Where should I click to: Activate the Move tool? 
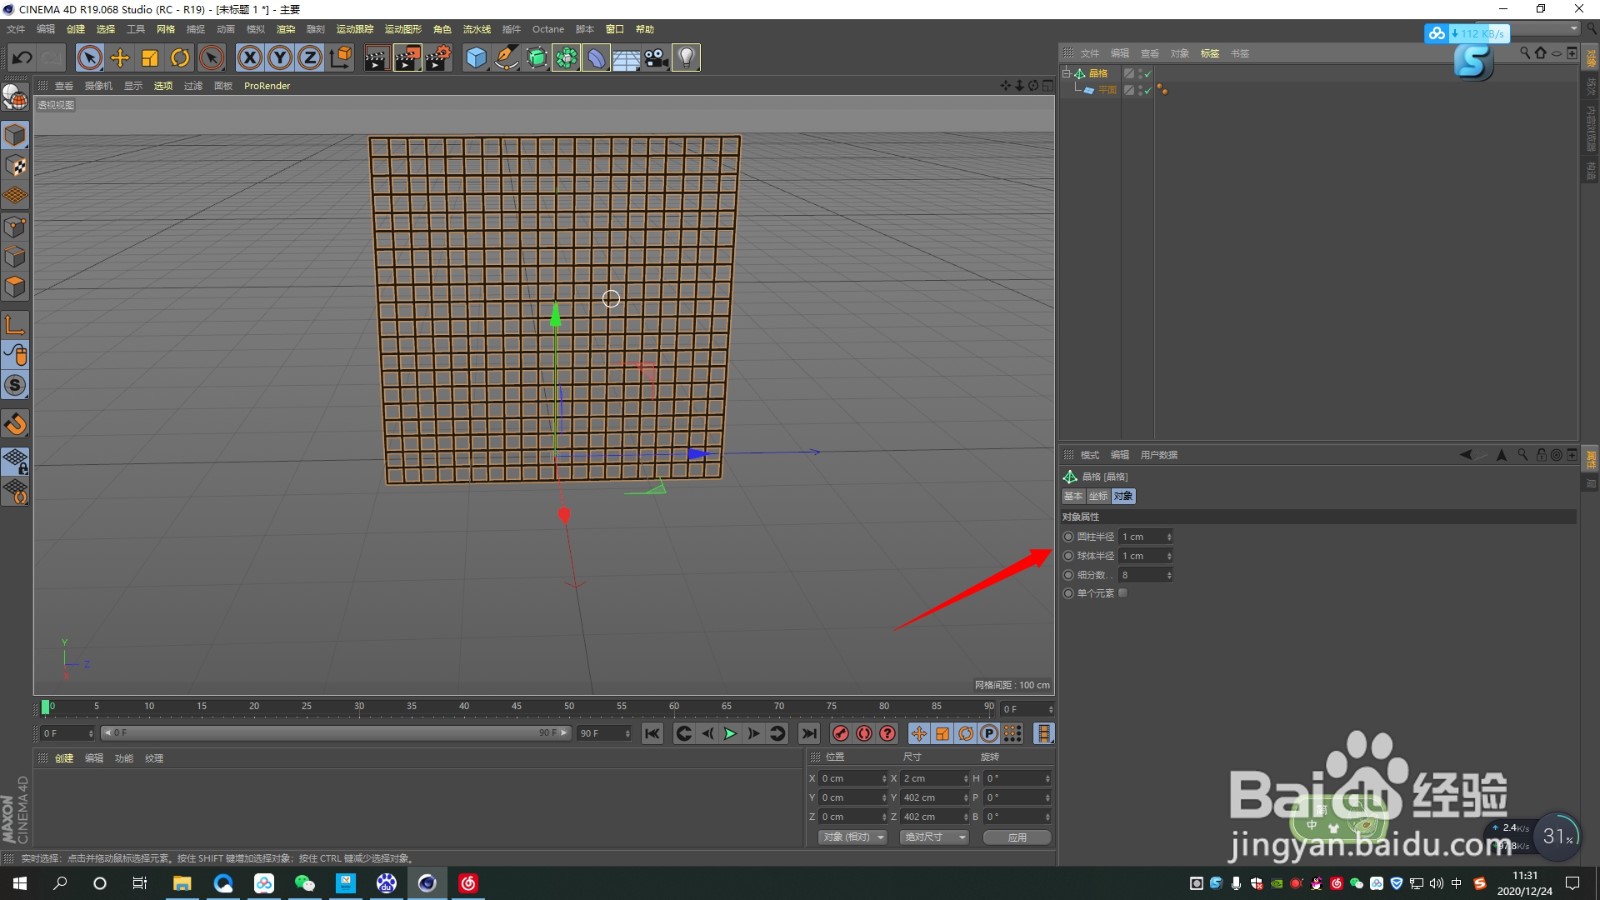pos(120,58)
